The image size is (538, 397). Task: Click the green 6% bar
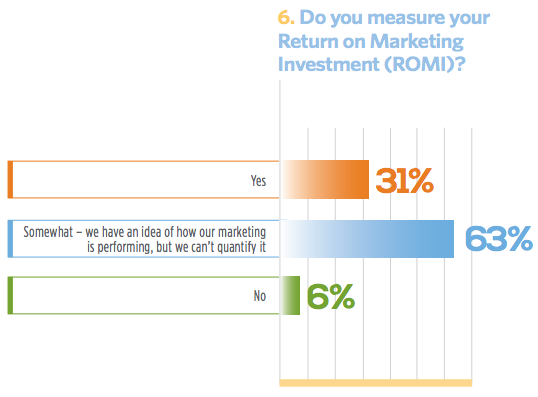point(290,295)
